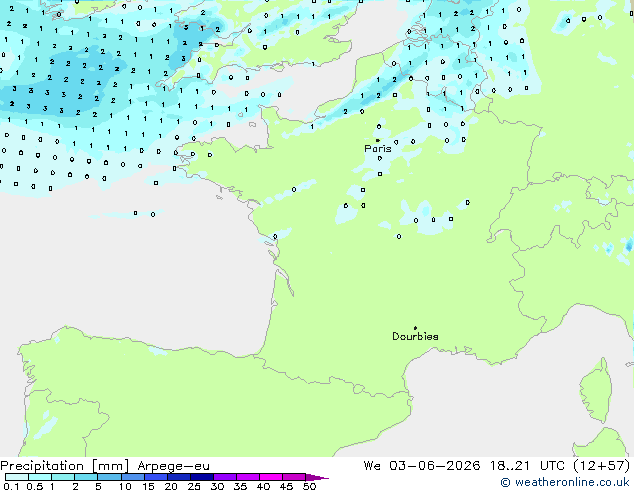The height and width of the screenshot is (490, 634).
Task: Click the Paris location dot marker
Action: [x=378, y=140]
